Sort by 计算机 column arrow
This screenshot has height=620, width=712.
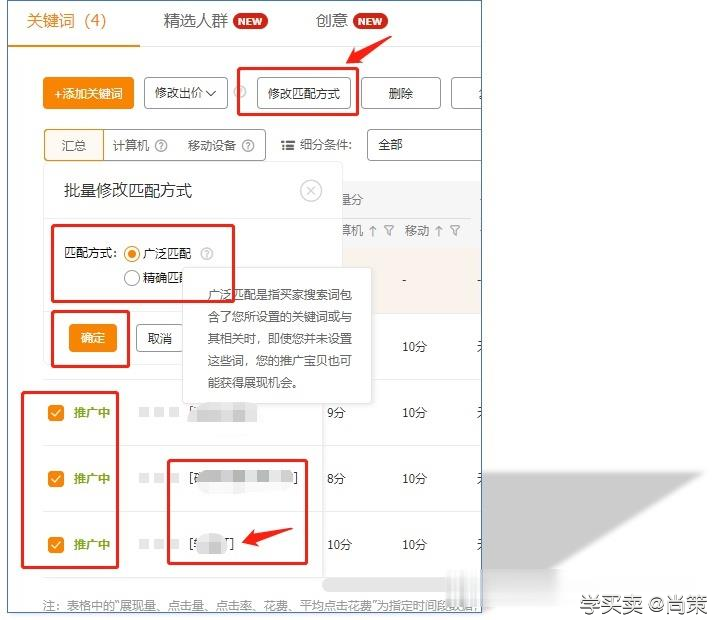[x=373, y=231]
